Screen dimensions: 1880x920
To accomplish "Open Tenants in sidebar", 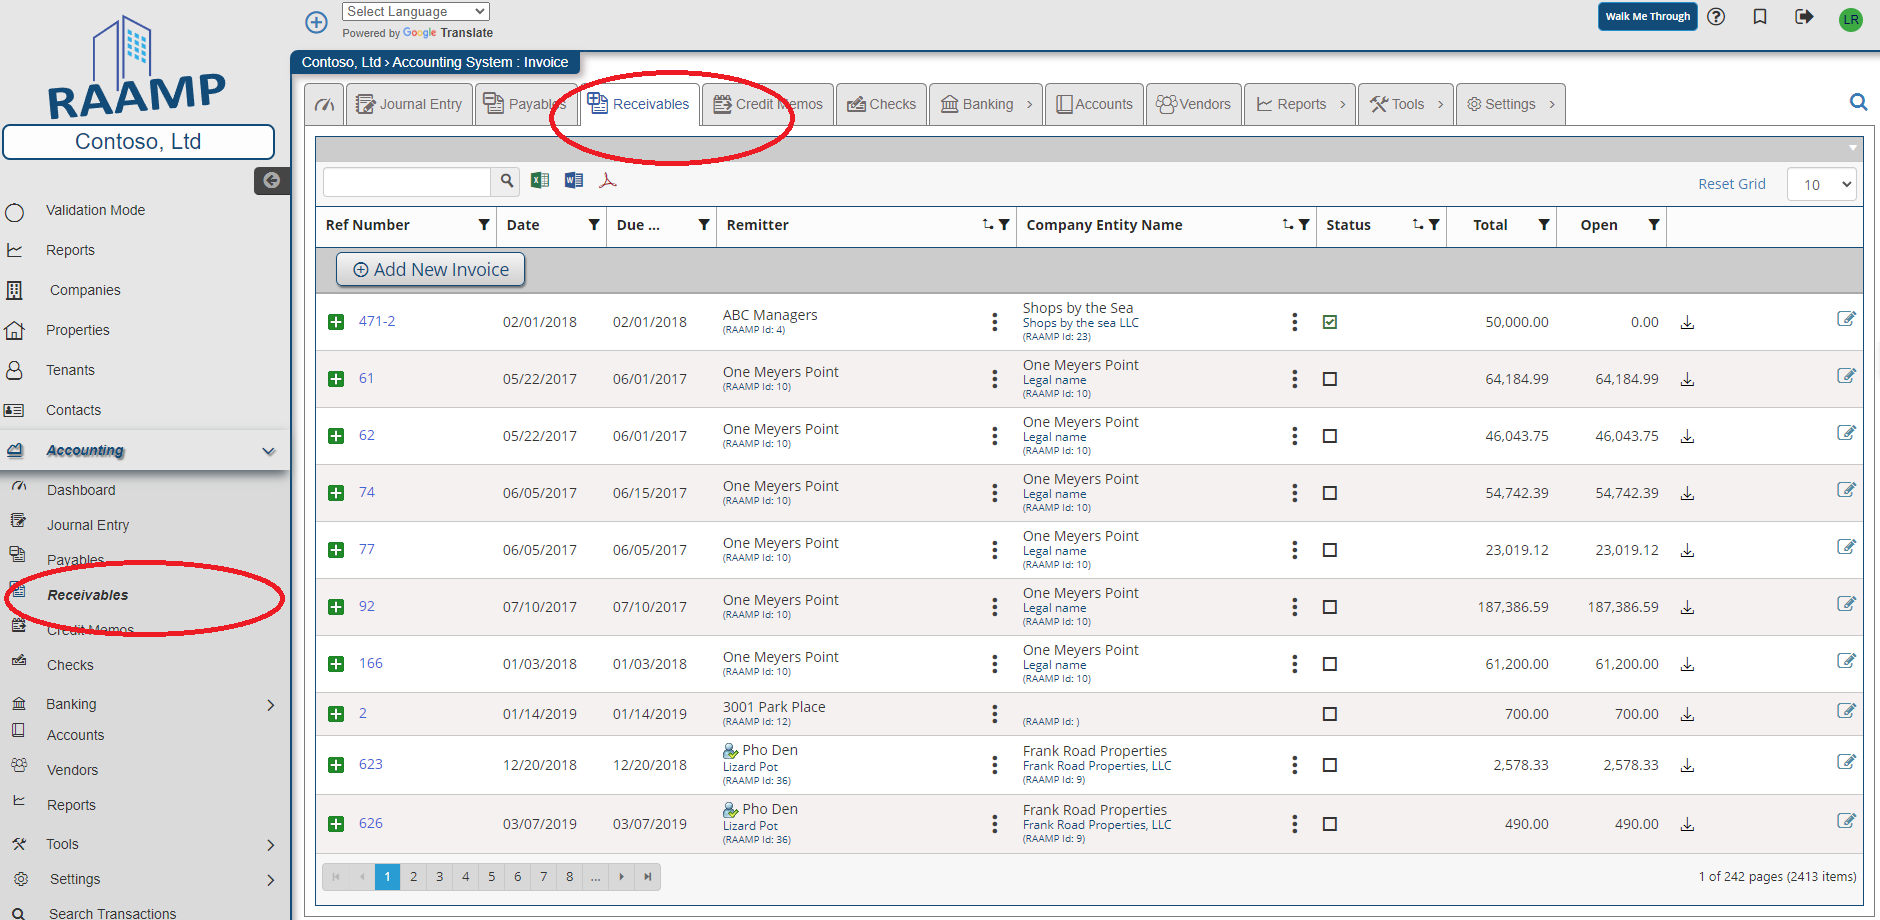I will tap(70, 370).
